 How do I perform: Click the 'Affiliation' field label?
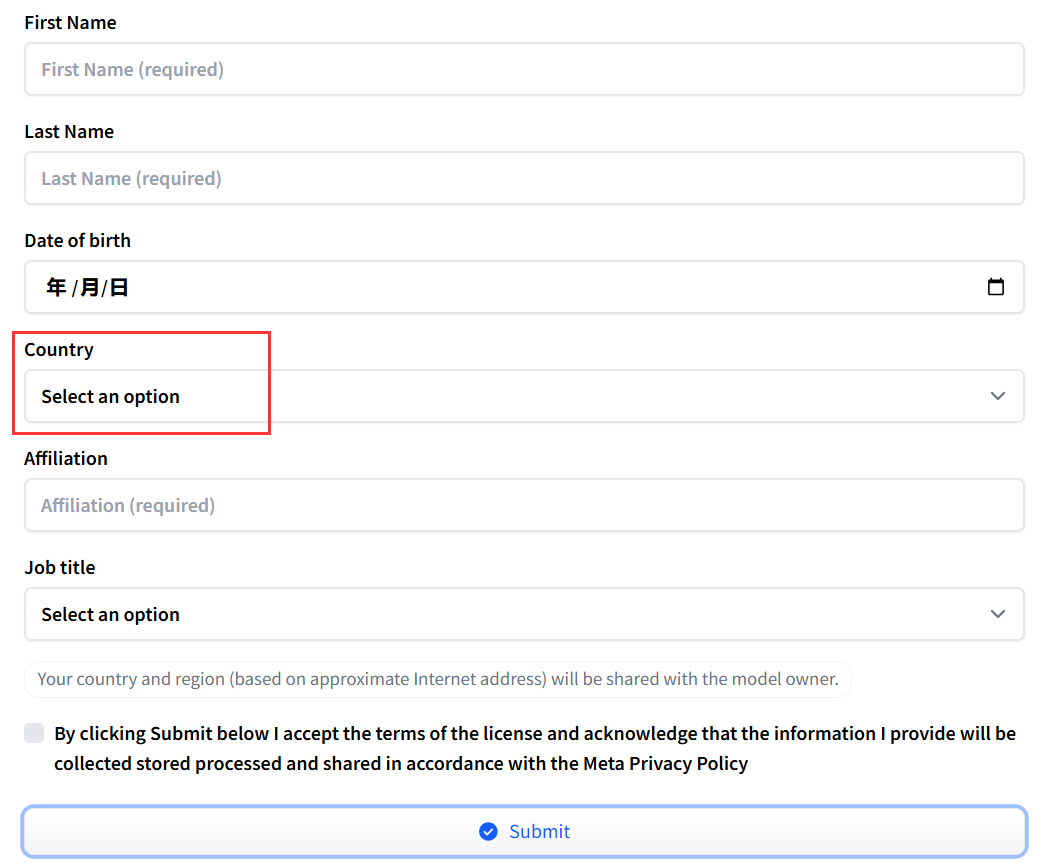point(66,459)
